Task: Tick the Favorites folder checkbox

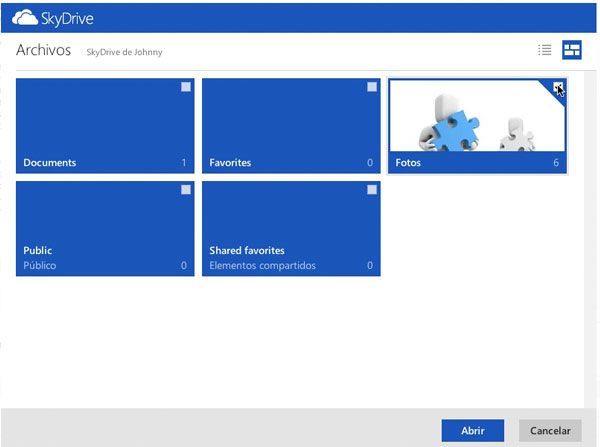Action: [x=372, y=87]
